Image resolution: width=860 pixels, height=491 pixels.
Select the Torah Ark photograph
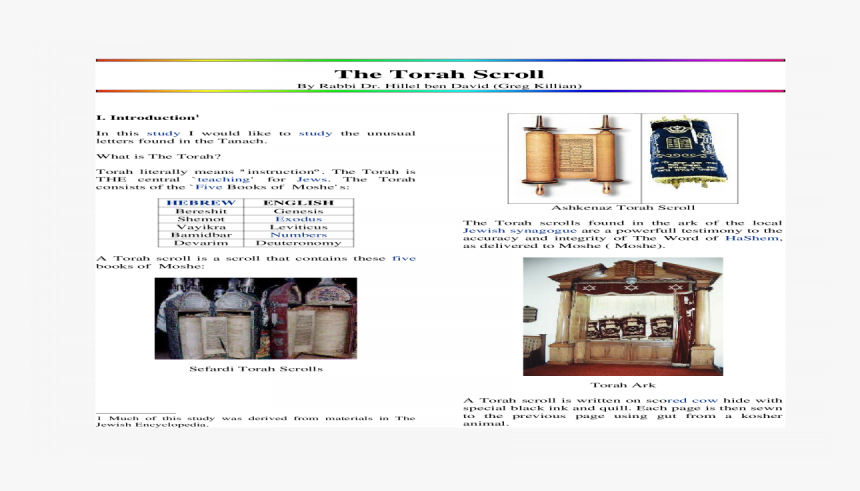tap(622, 315)
